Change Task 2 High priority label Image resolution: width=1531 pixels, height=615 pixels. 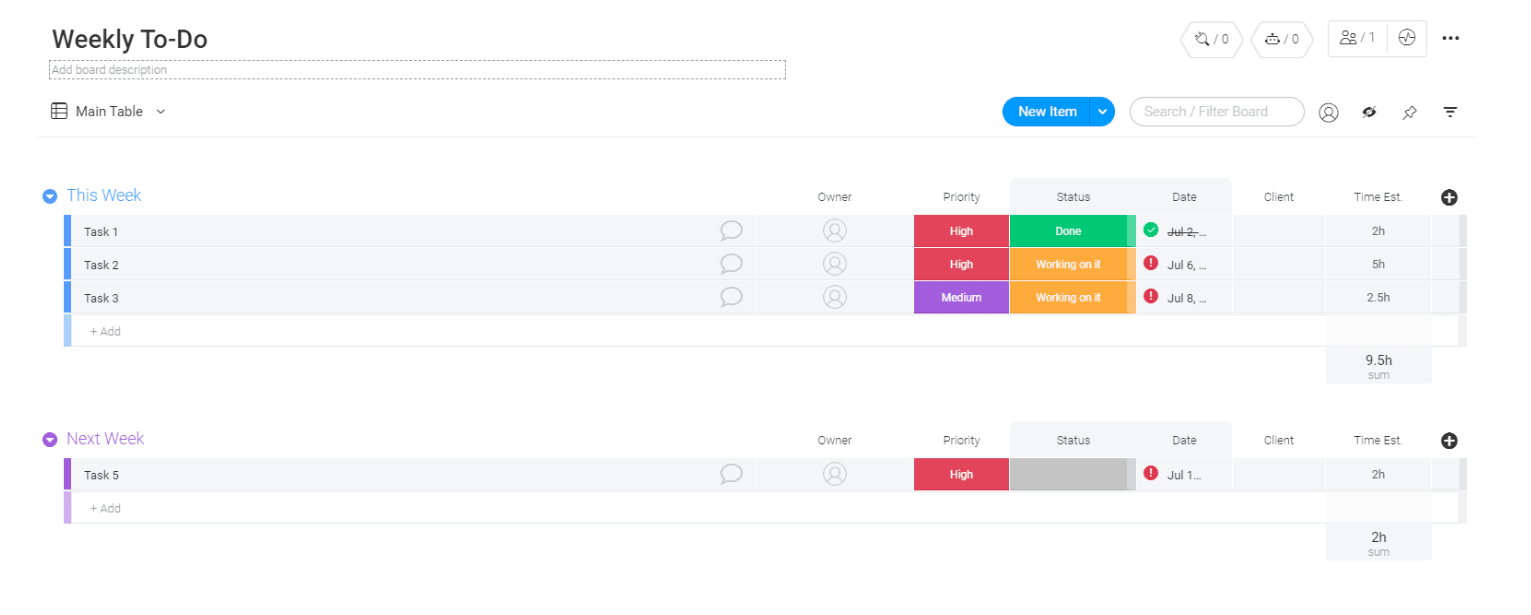(x=961, y=264)
